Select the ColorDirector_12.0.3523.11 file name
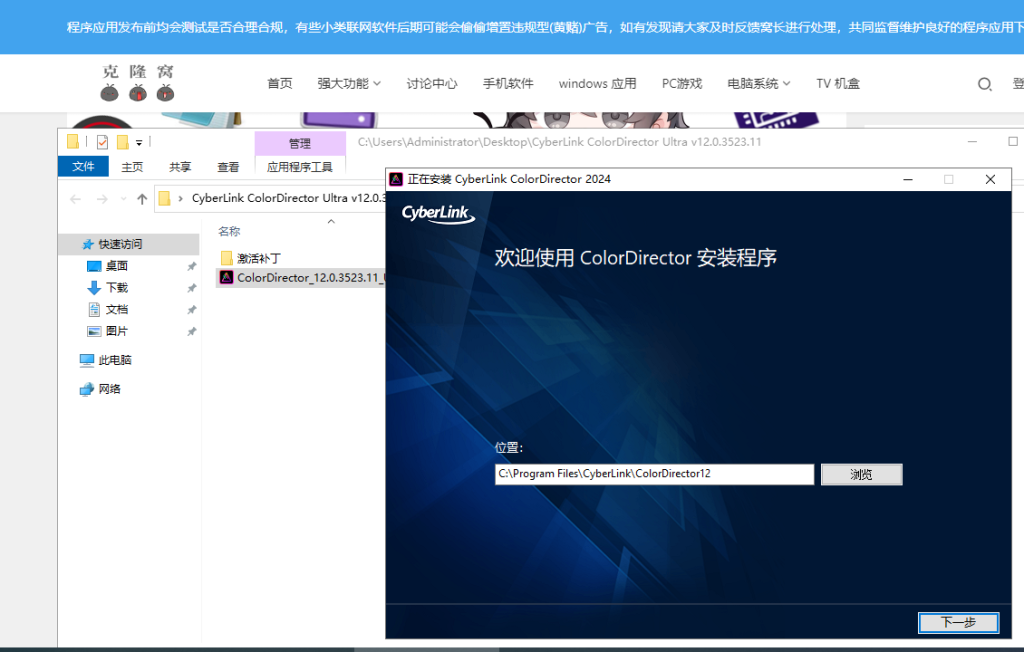This screenshot has height=652, width=1024. click(x=311, y=278)
